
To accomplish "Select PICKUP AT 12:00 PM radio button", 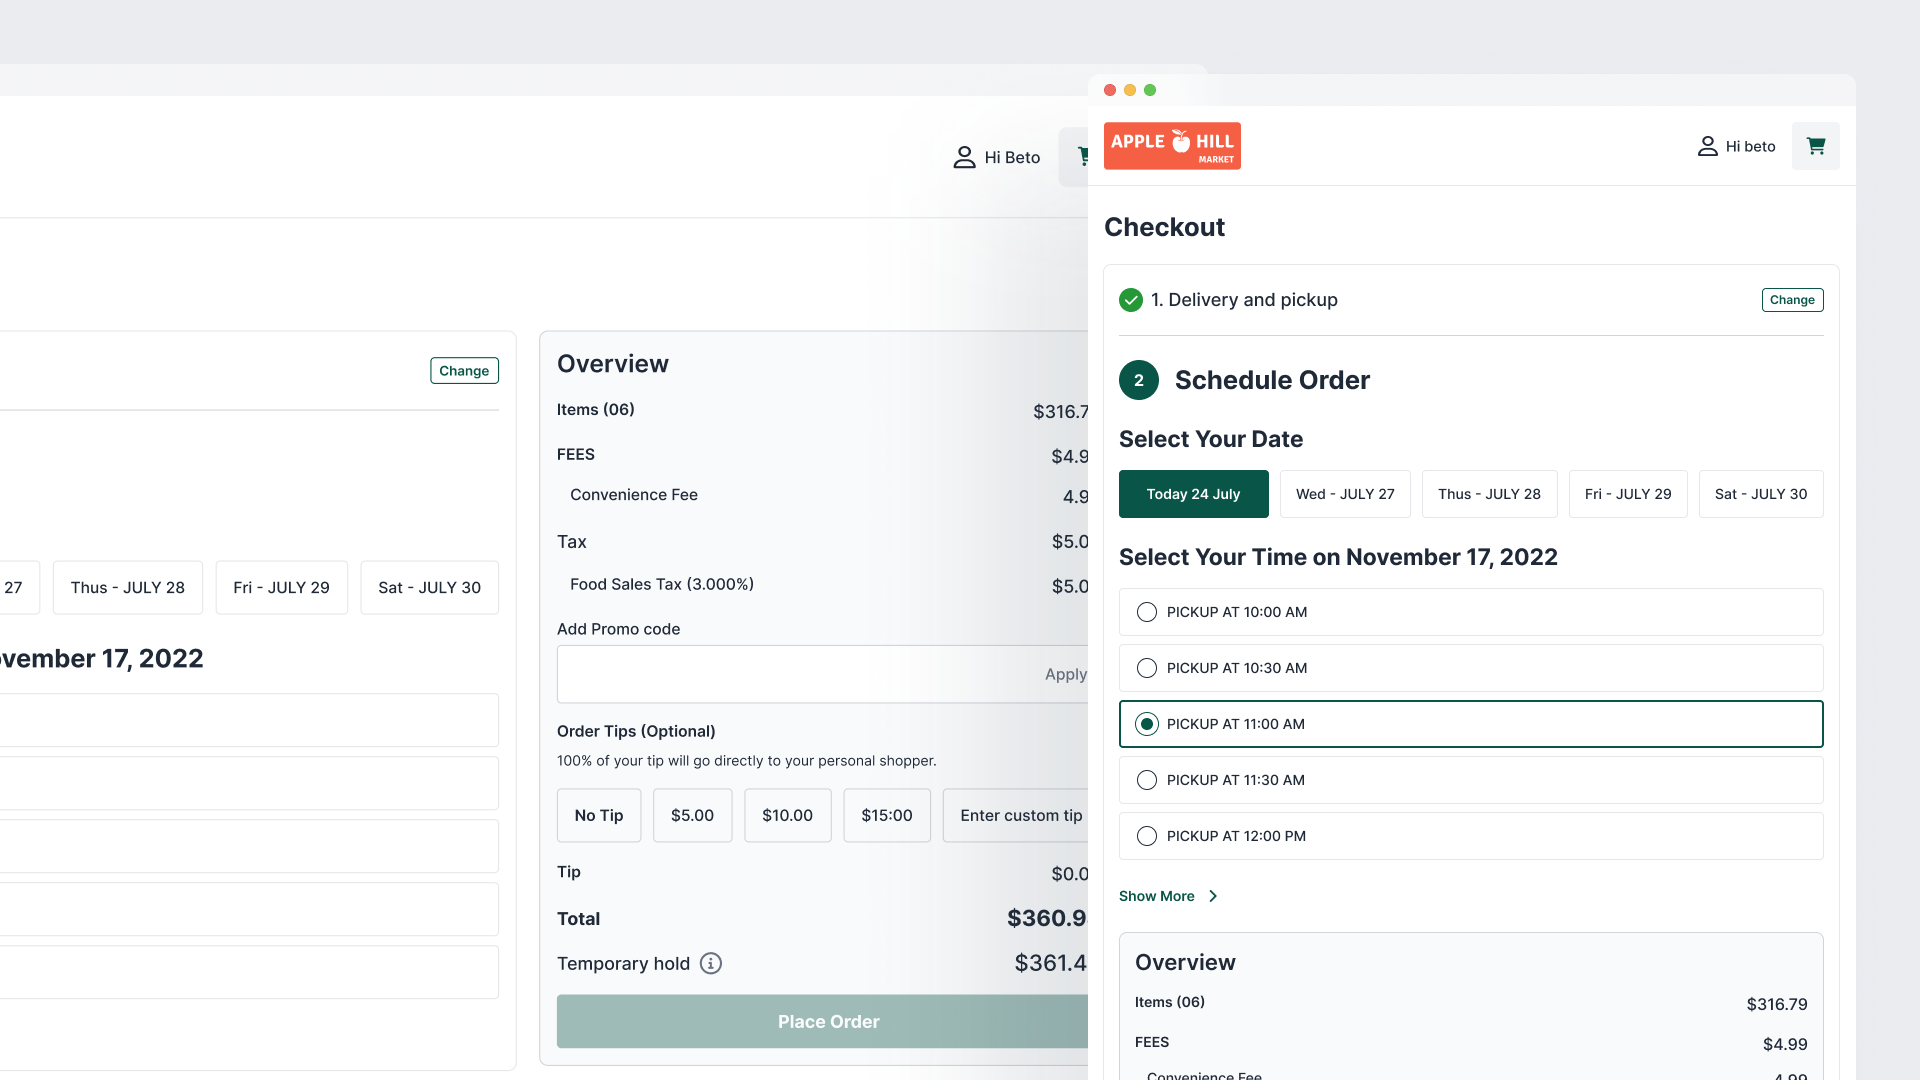I will pos(1147,836).
